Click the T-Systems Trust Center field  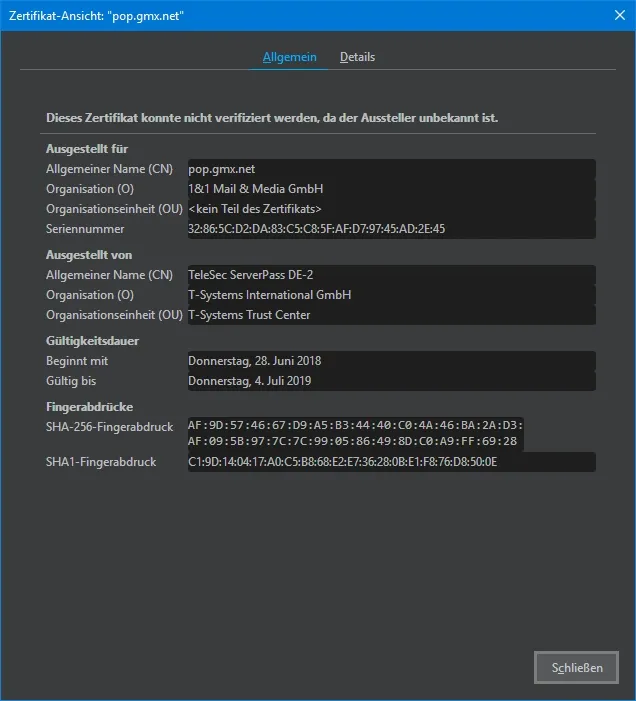pyautogui.click(x=392, y=315)
